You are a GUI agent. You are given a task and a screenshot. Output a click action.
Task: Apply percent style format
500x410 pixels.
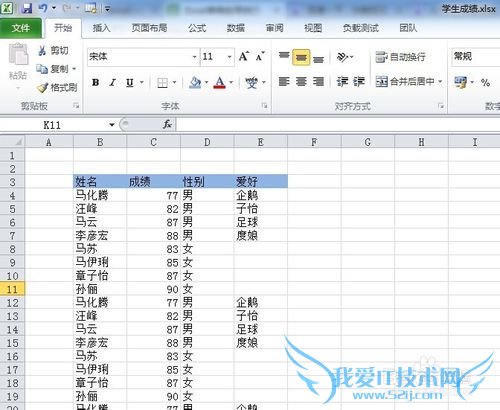point(485,82)
